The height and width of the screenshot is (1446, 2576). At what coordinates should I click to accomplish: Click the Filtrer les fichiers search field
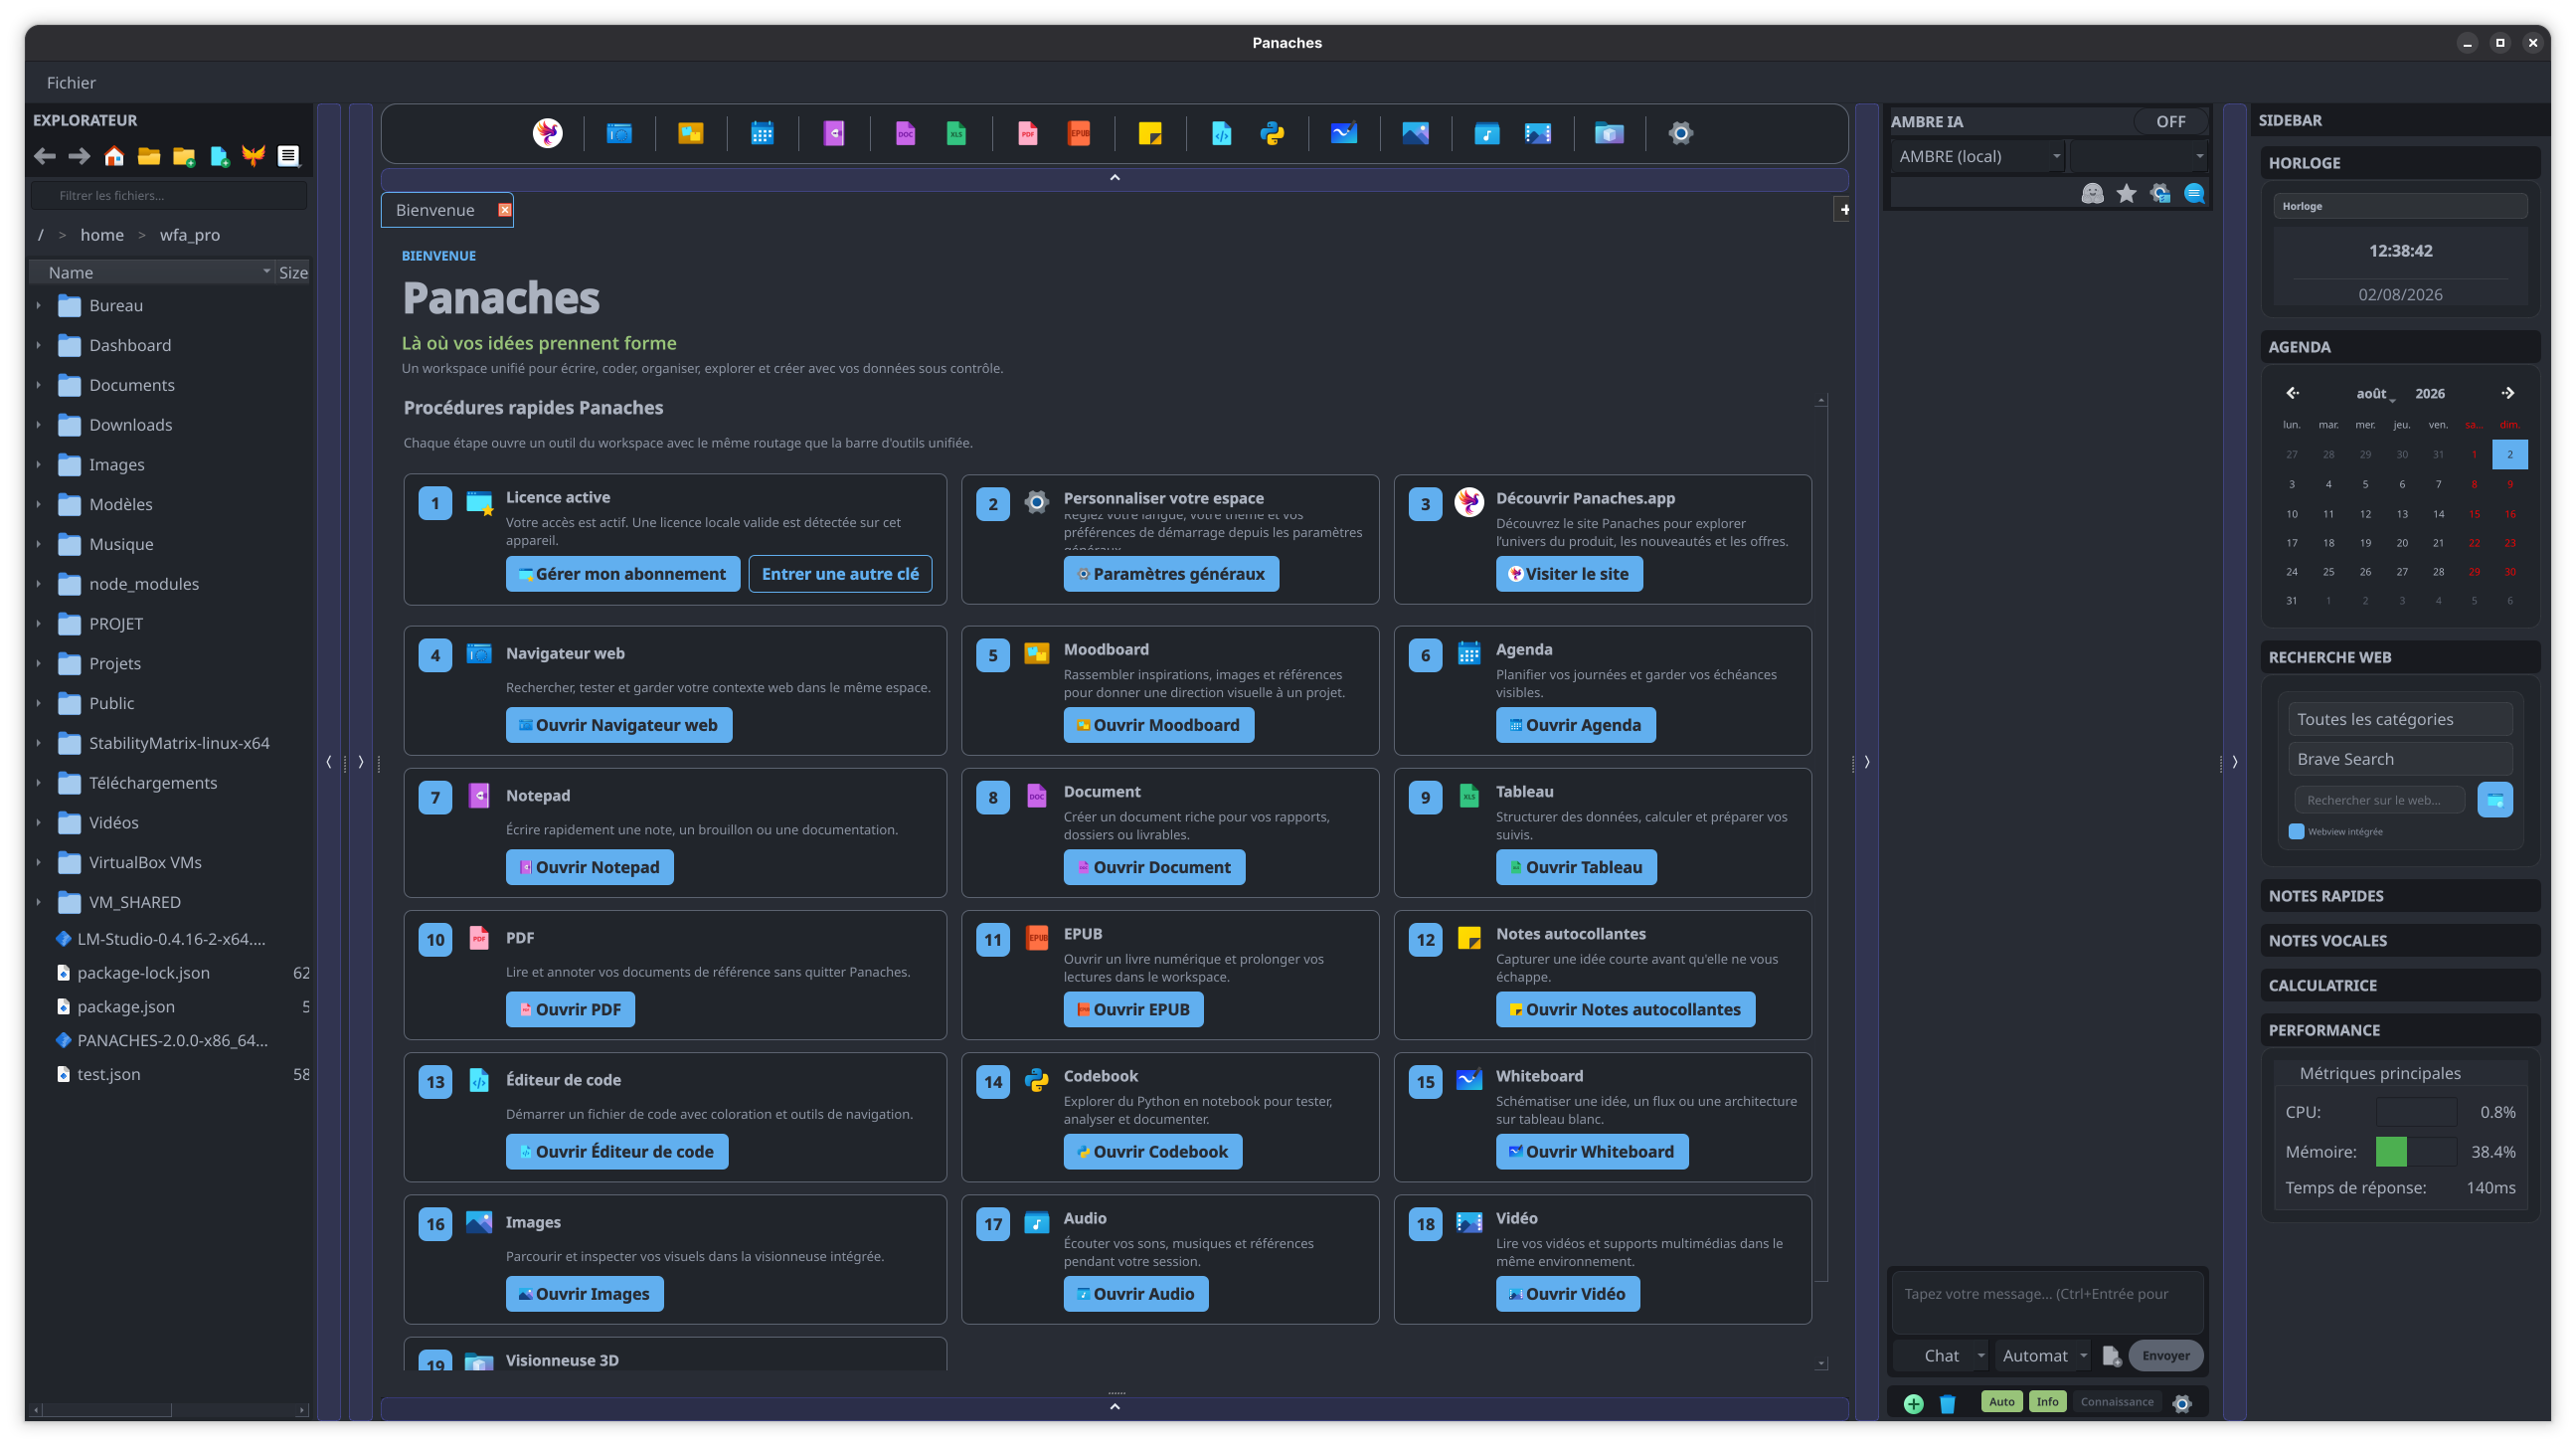tap(169, 196)
